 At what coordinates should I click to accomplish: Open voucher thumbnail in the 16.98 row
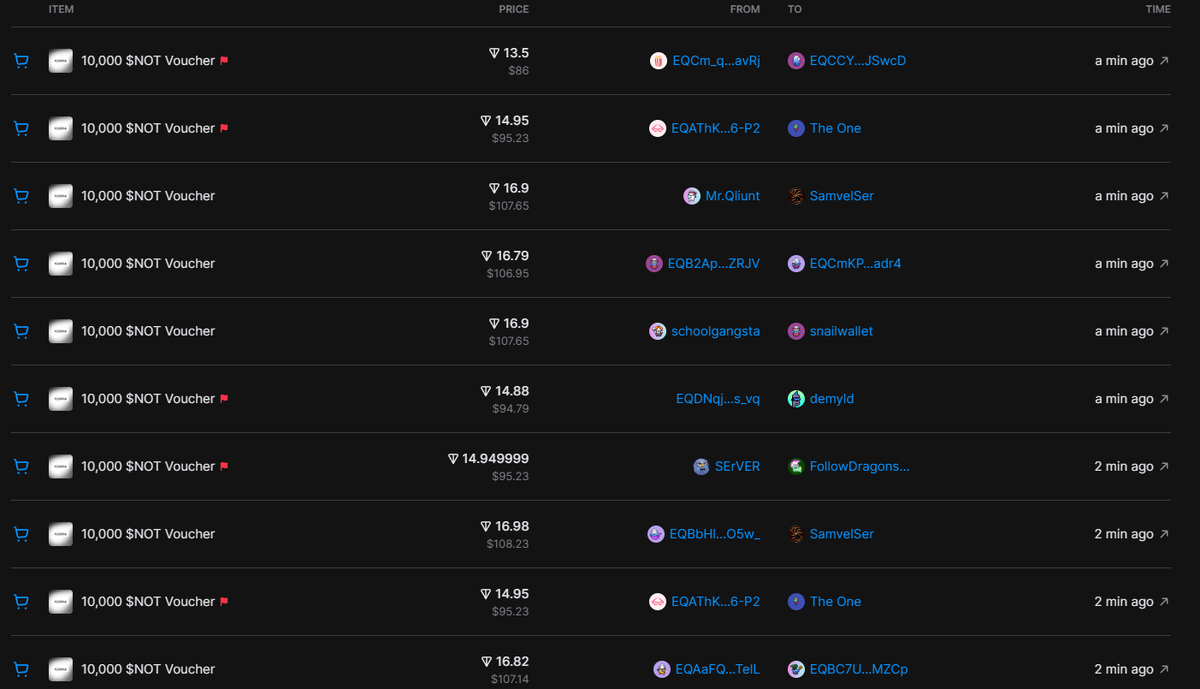[61, 534]
